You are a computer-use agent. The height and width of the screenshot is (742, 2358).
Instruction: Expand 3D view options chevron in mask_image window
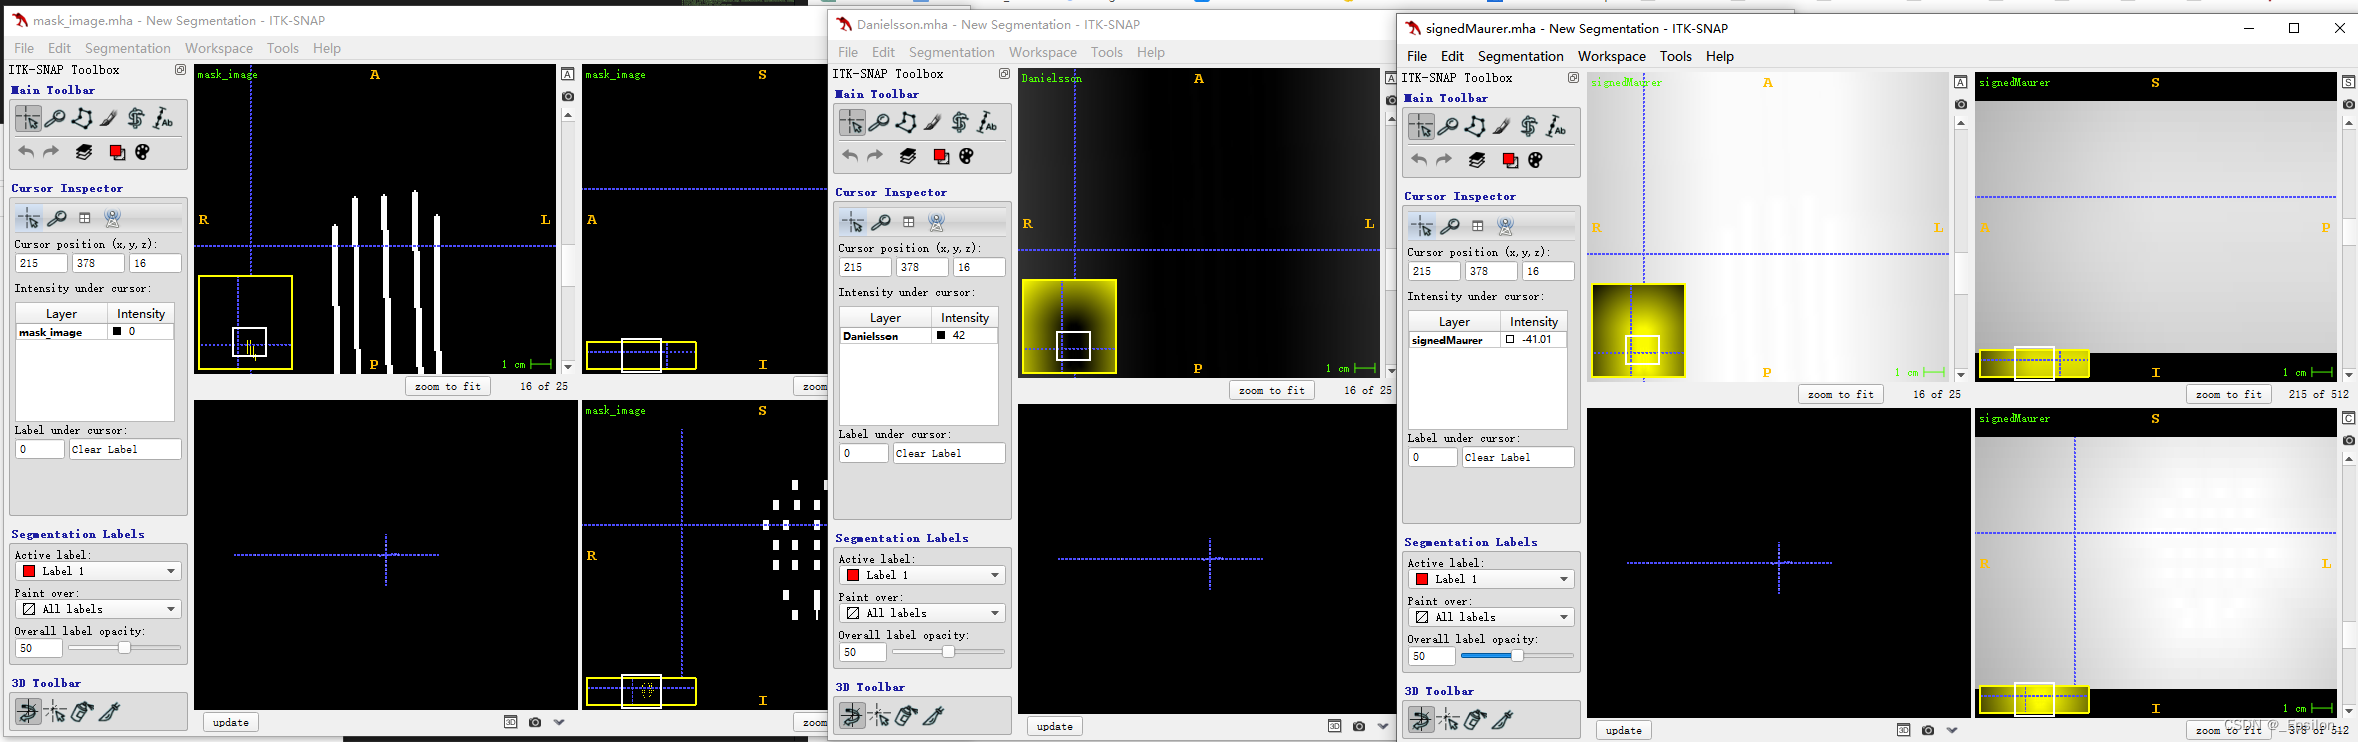(x=559, y=722)
